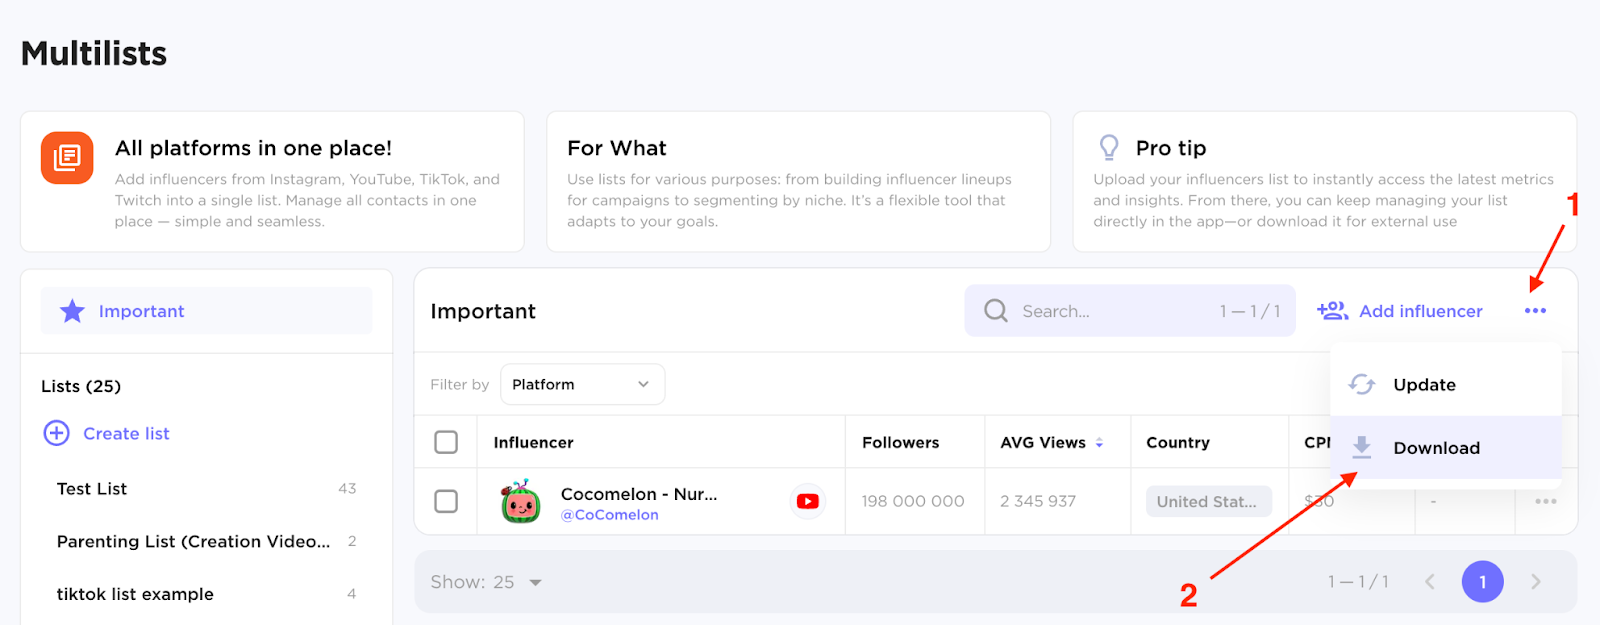Screen dimensions: 1600x625
Task: Open the Cocomelon row's three-dot menu
Action: point(1545,501)
